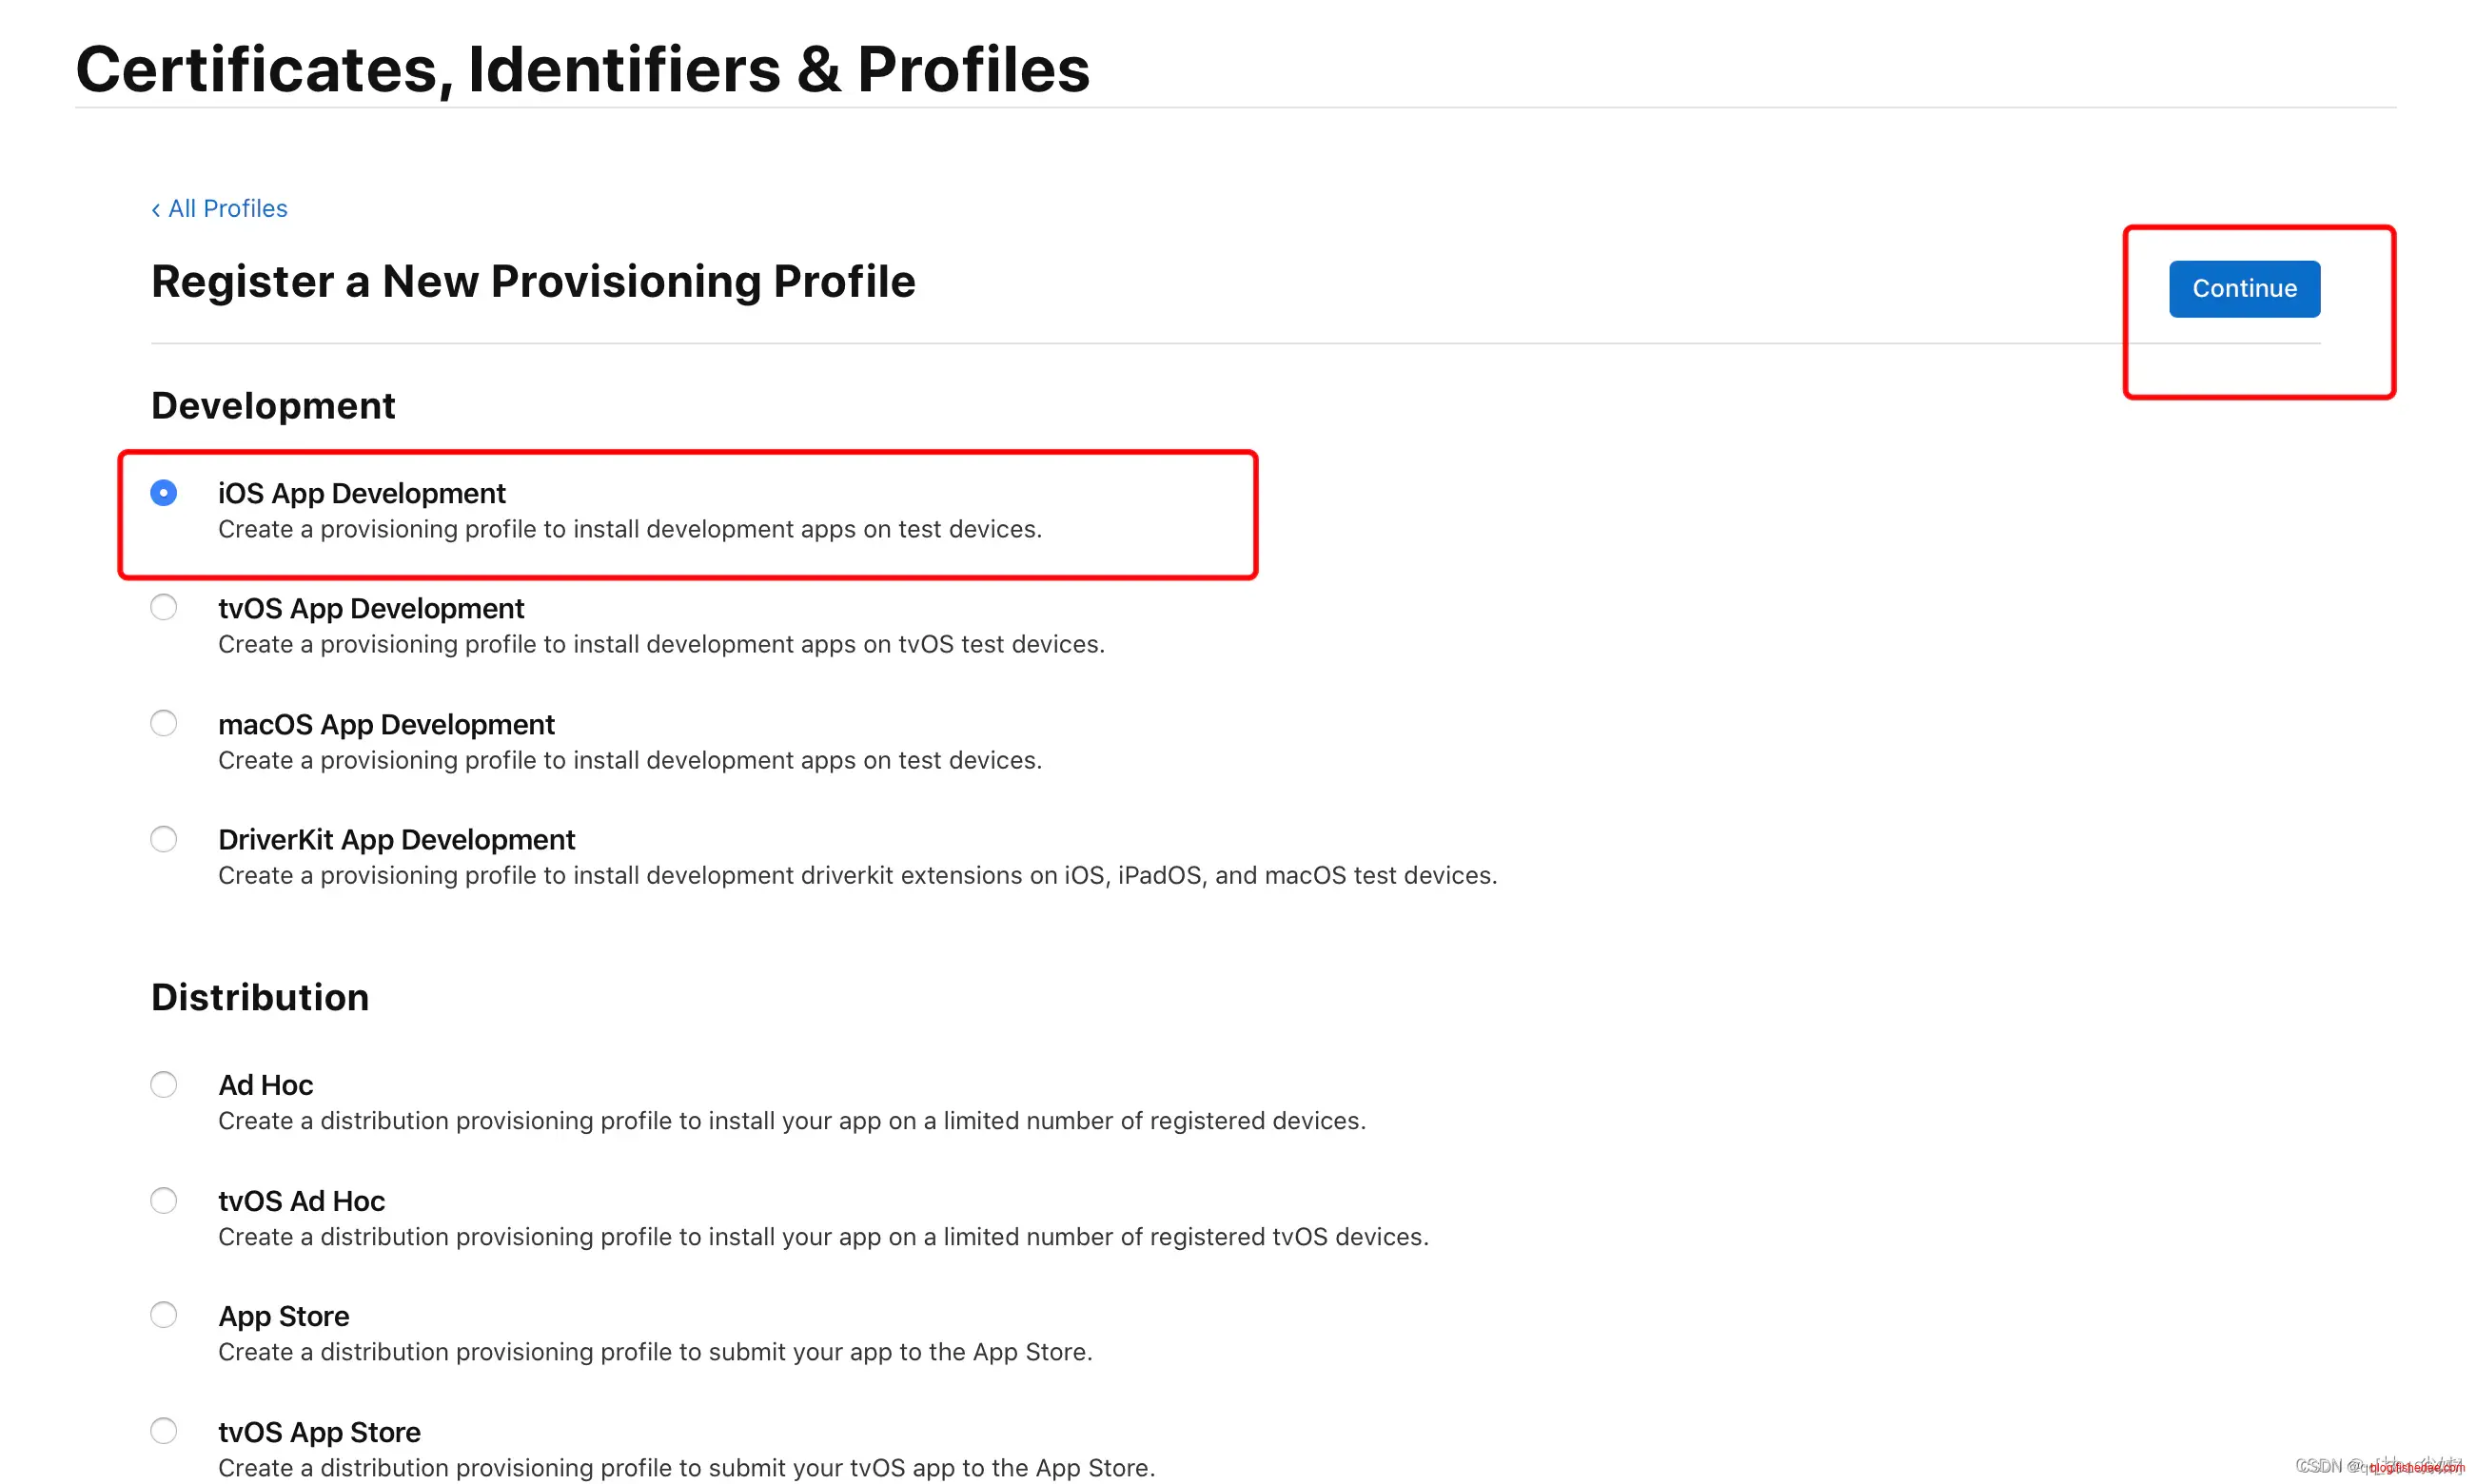Click the blue Continue button
2476x1484 pixels.
(x=2243, y=289)
